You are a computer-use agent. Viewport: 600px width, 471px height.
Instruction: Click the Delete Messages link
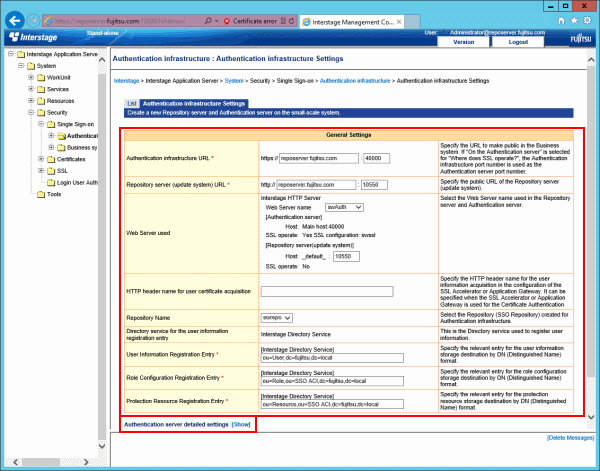[x=571, y=438]
